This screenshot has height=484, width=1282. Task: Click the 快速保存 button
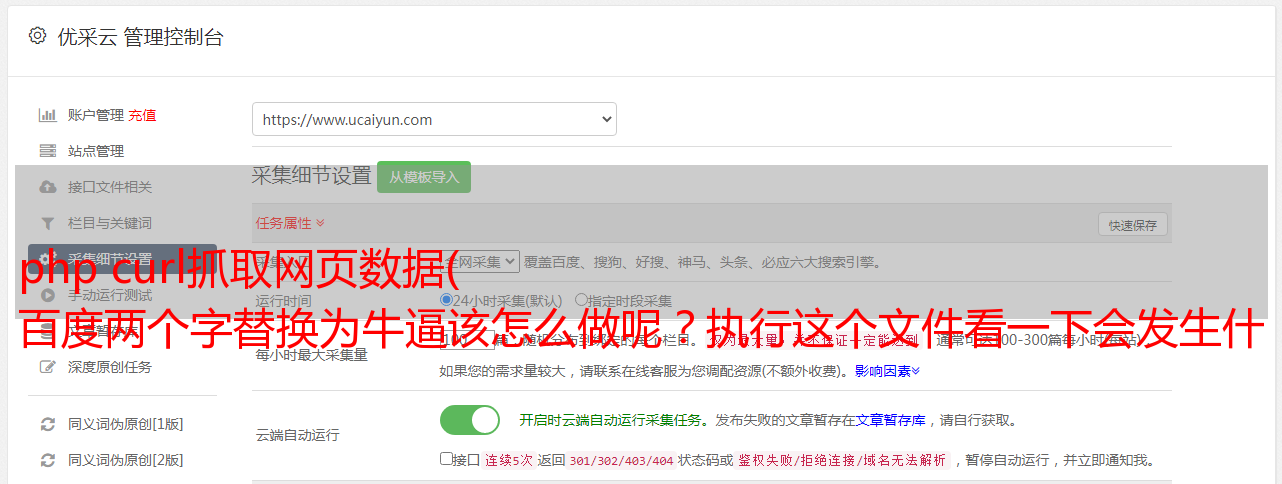[x=1133, y=225]
